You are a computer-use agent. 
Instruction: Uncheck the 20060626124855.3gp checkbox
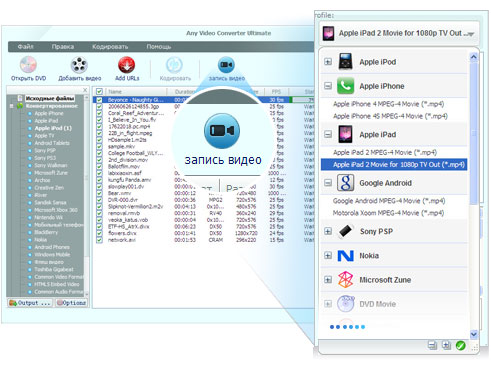pyautogui.click(x=99, y=106)
